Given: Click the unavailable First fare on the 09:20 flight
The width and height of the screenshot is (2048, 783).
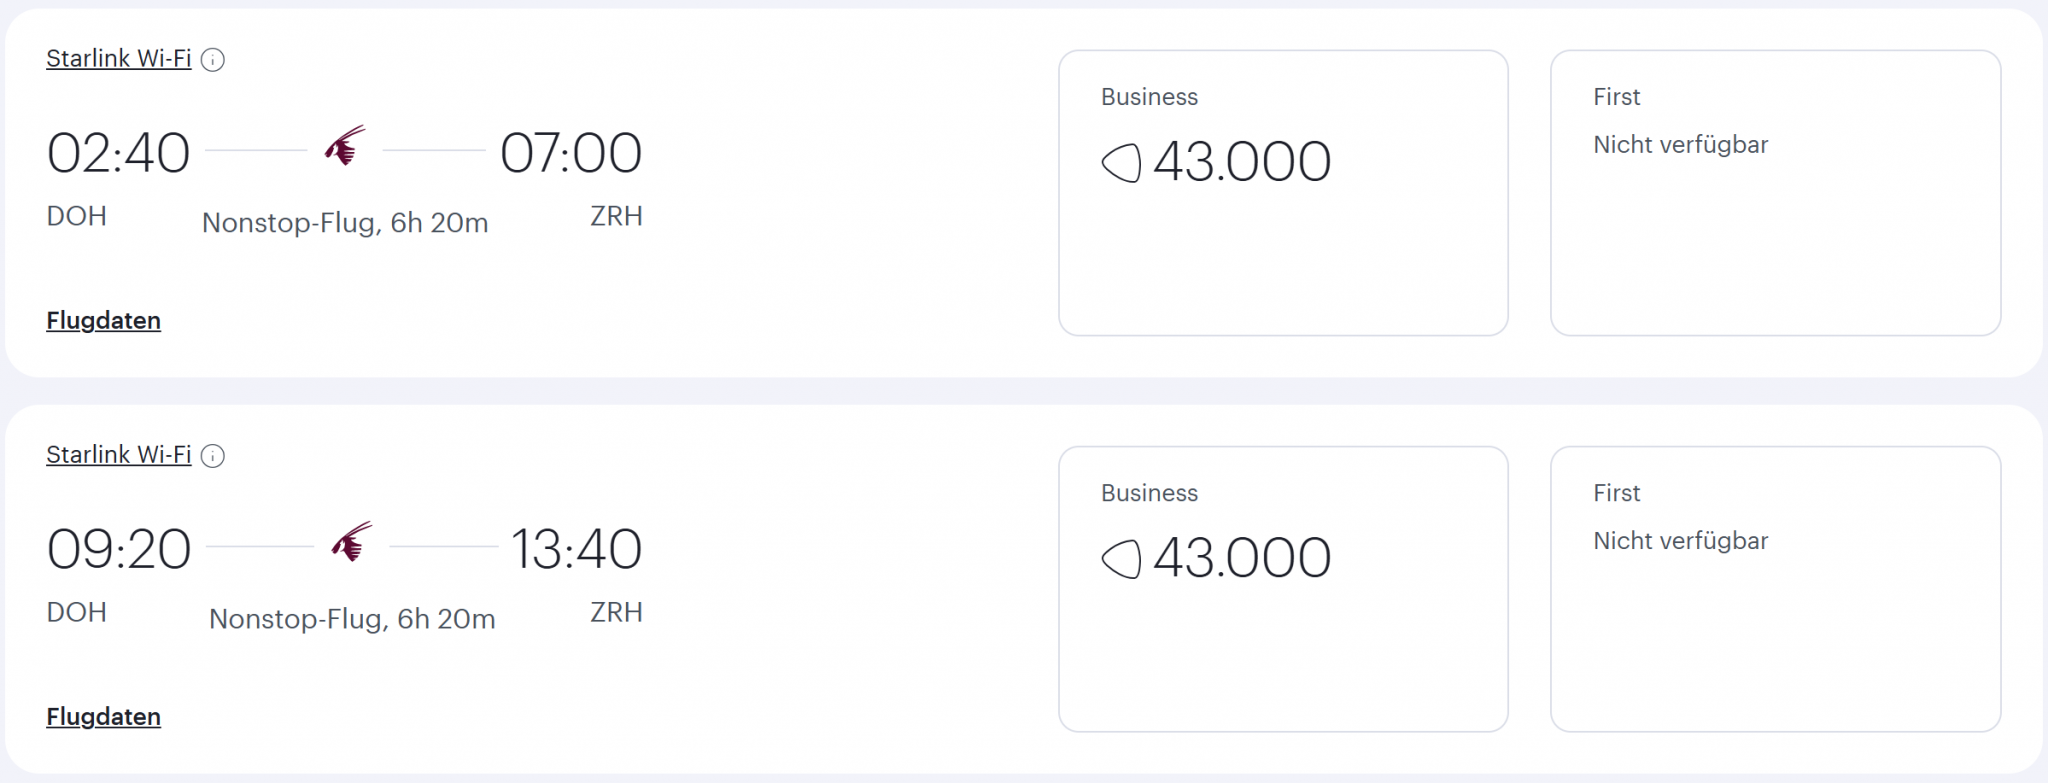Looking at the screenshot, I should pyautogui.click(x=1775, y=589).
